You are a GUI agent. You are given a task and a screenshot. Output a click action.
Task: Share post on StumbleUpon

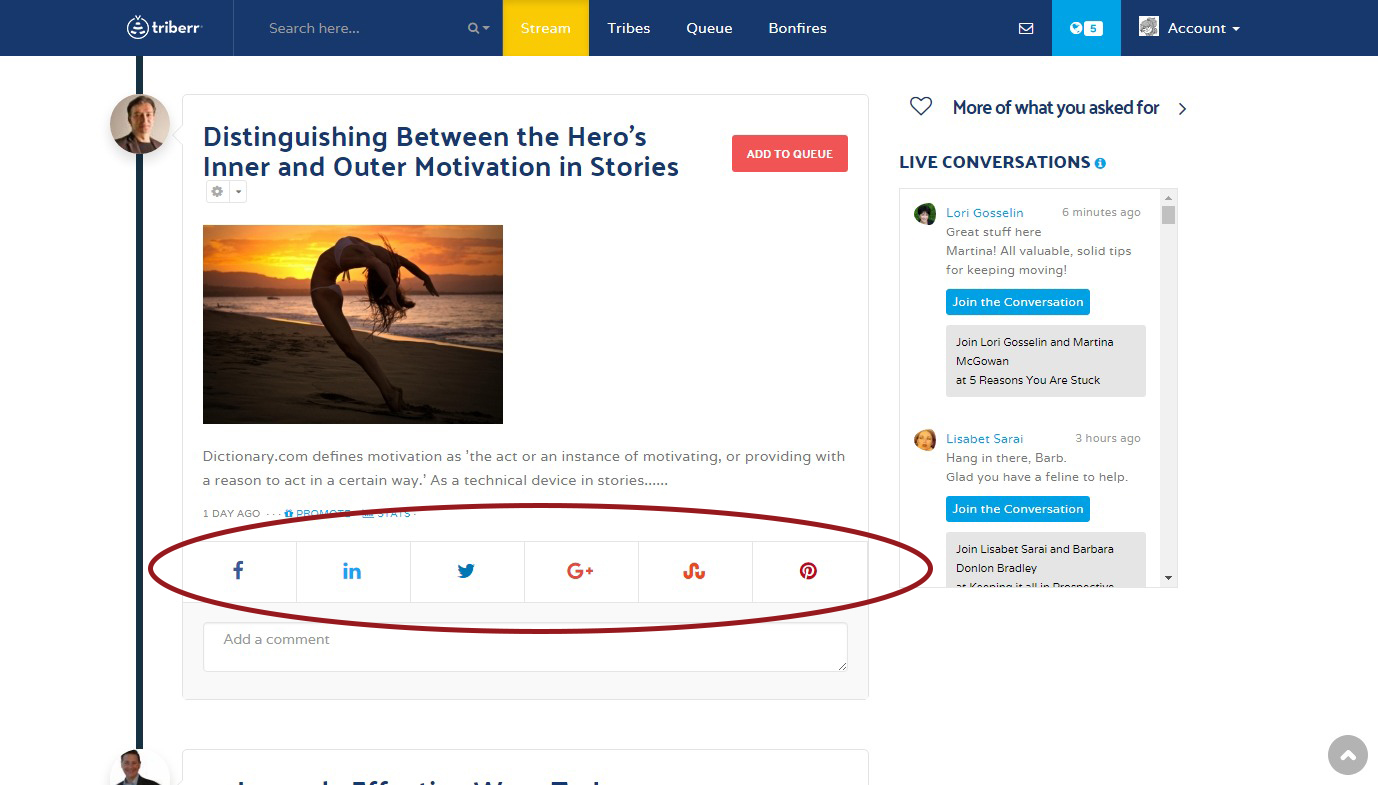click(694, 571)
